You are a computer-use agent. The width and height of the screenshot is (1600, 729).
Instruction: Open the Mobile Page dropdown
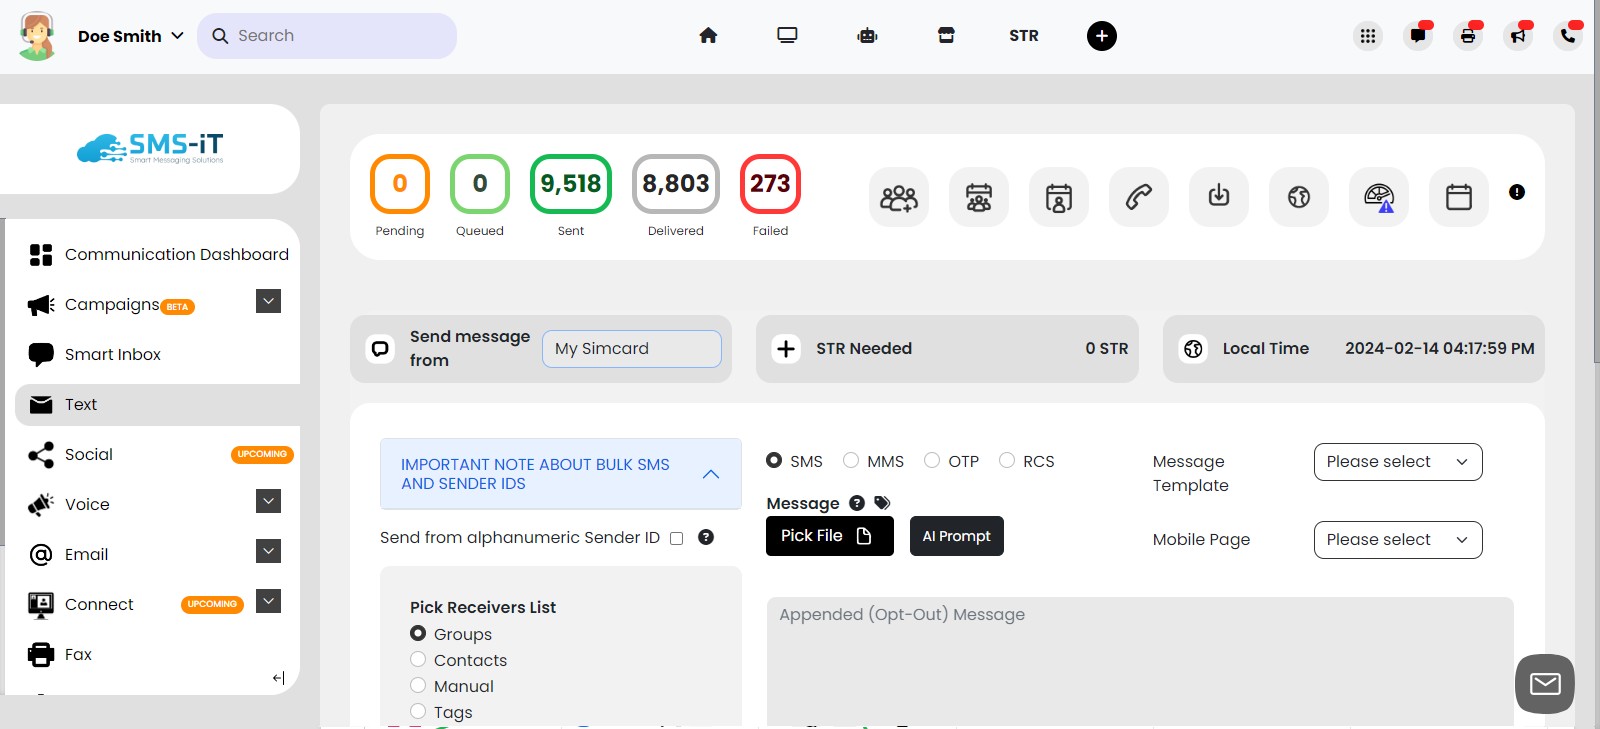(1397, 540)
